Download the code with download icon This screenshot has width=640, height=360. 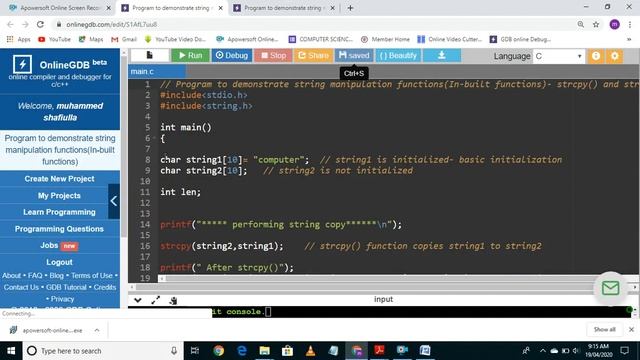pyautogui.click(x=442, y=55)
